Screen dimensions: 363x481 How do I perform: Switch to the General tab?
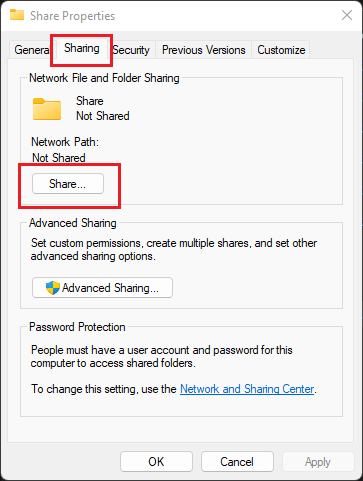click(x=31, y=50)
